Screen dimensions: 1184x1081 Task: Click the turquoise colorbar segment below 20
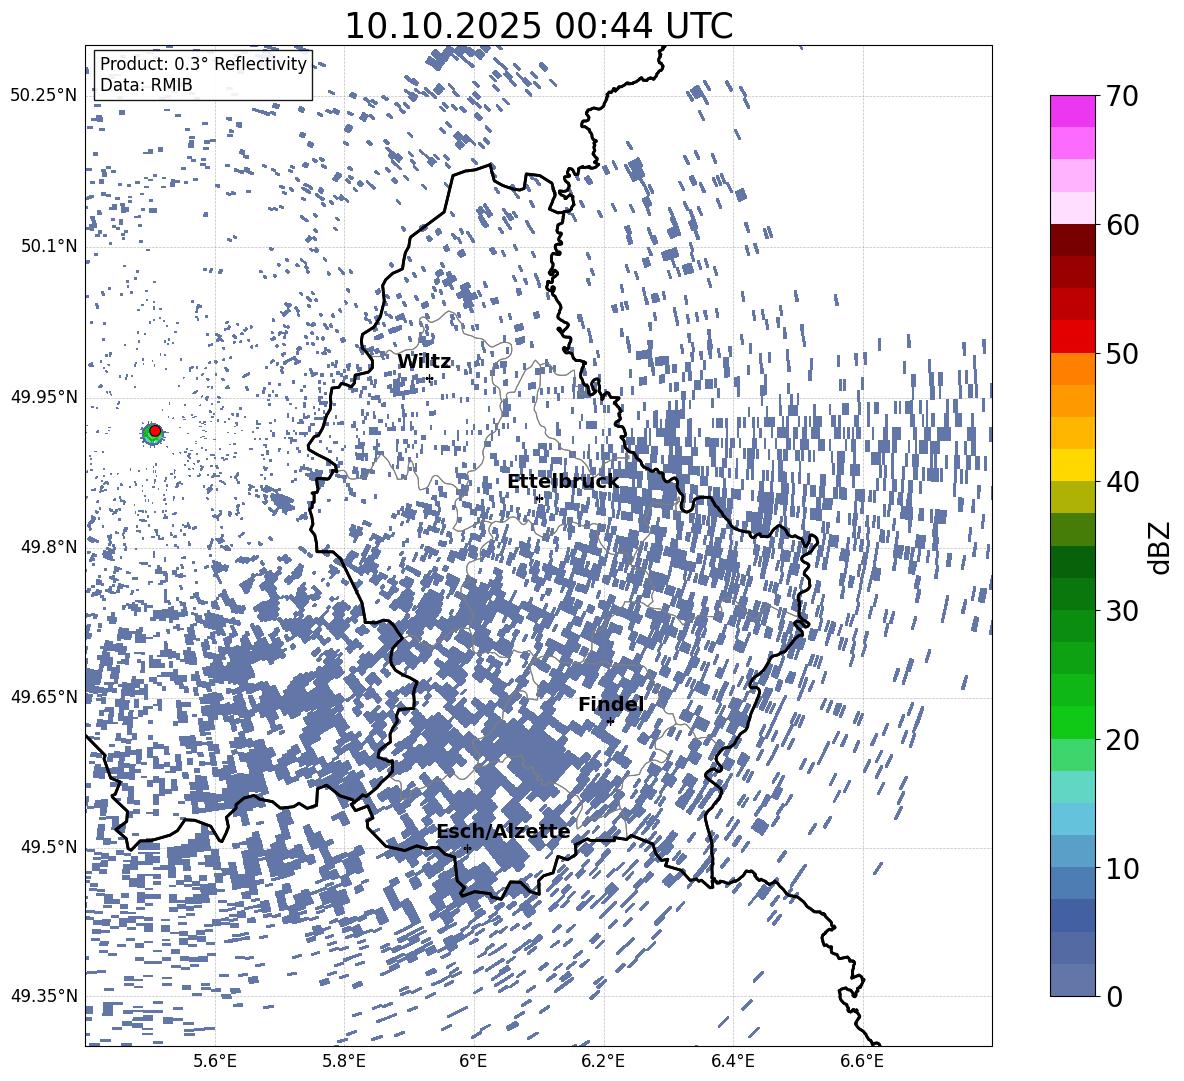tap(1072, 787)
